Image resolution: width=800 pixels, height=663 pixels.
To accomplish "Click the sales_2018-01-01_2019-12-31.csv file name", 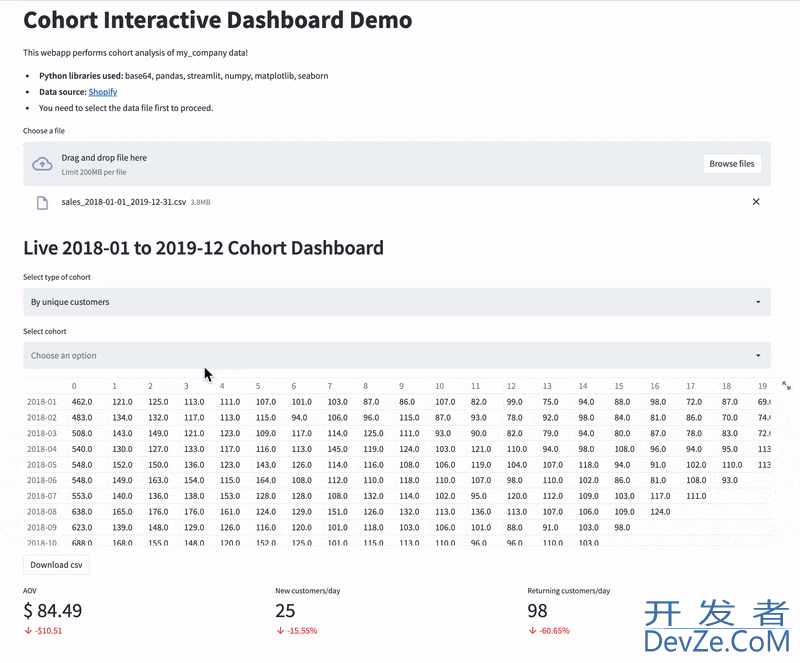I will 123,202.
